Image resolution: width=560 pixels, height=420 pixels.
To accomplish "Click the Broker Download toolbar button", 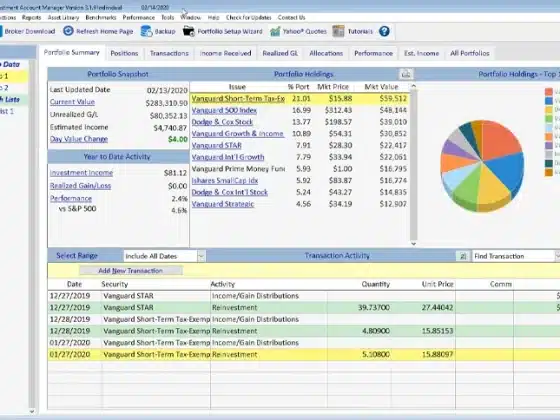I will tap(28, 31).
